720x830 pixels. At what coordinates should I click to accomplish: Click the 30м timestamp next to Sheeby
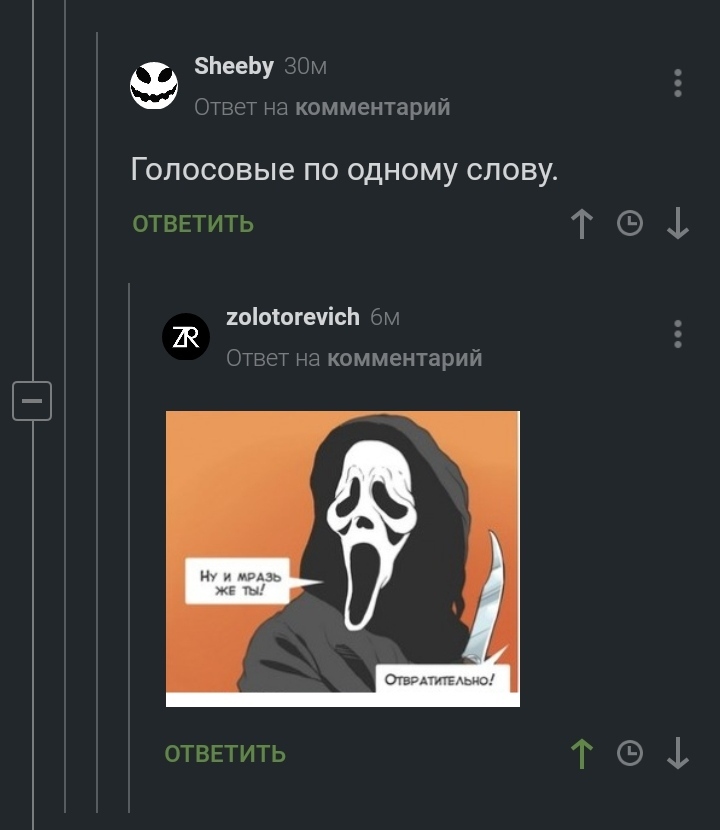[x=305, y=67]
